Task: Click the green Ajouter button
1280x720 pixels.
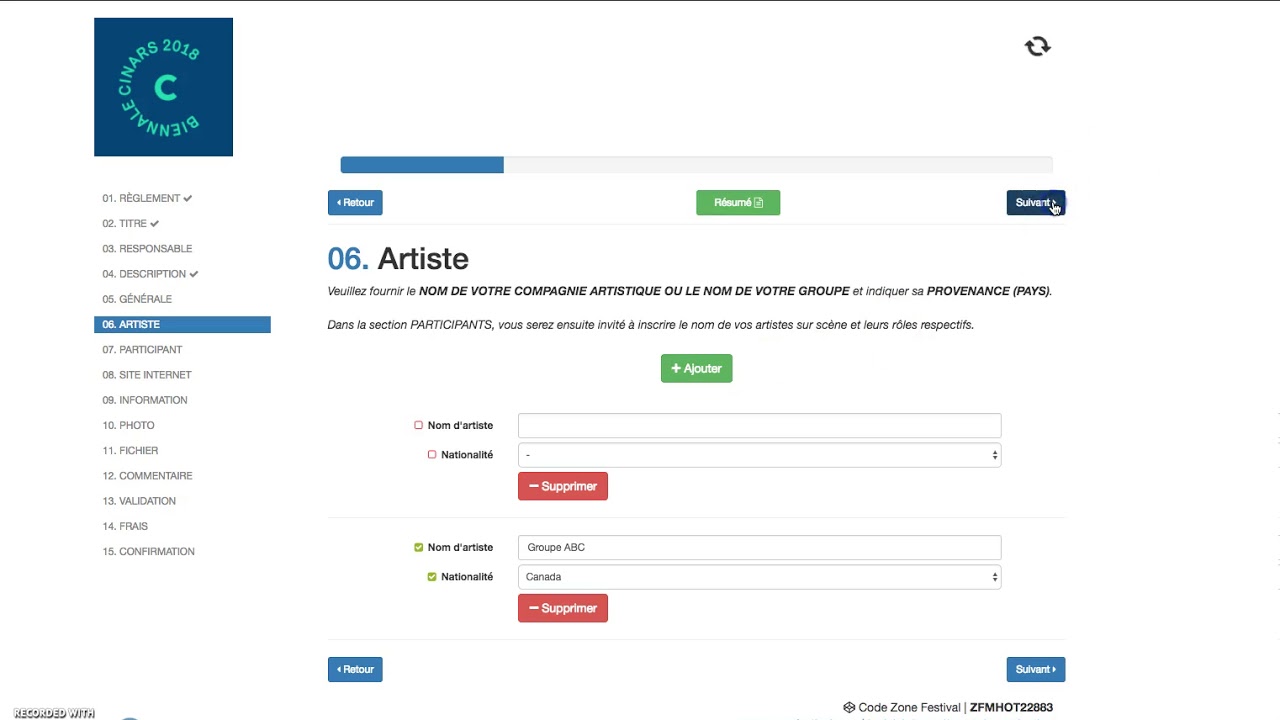Action: [x=696, y=368]
